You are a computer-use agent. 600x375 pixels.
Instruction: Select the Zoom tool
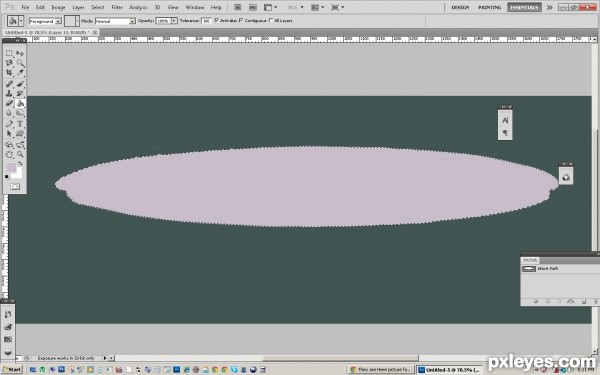coord(20,154)
